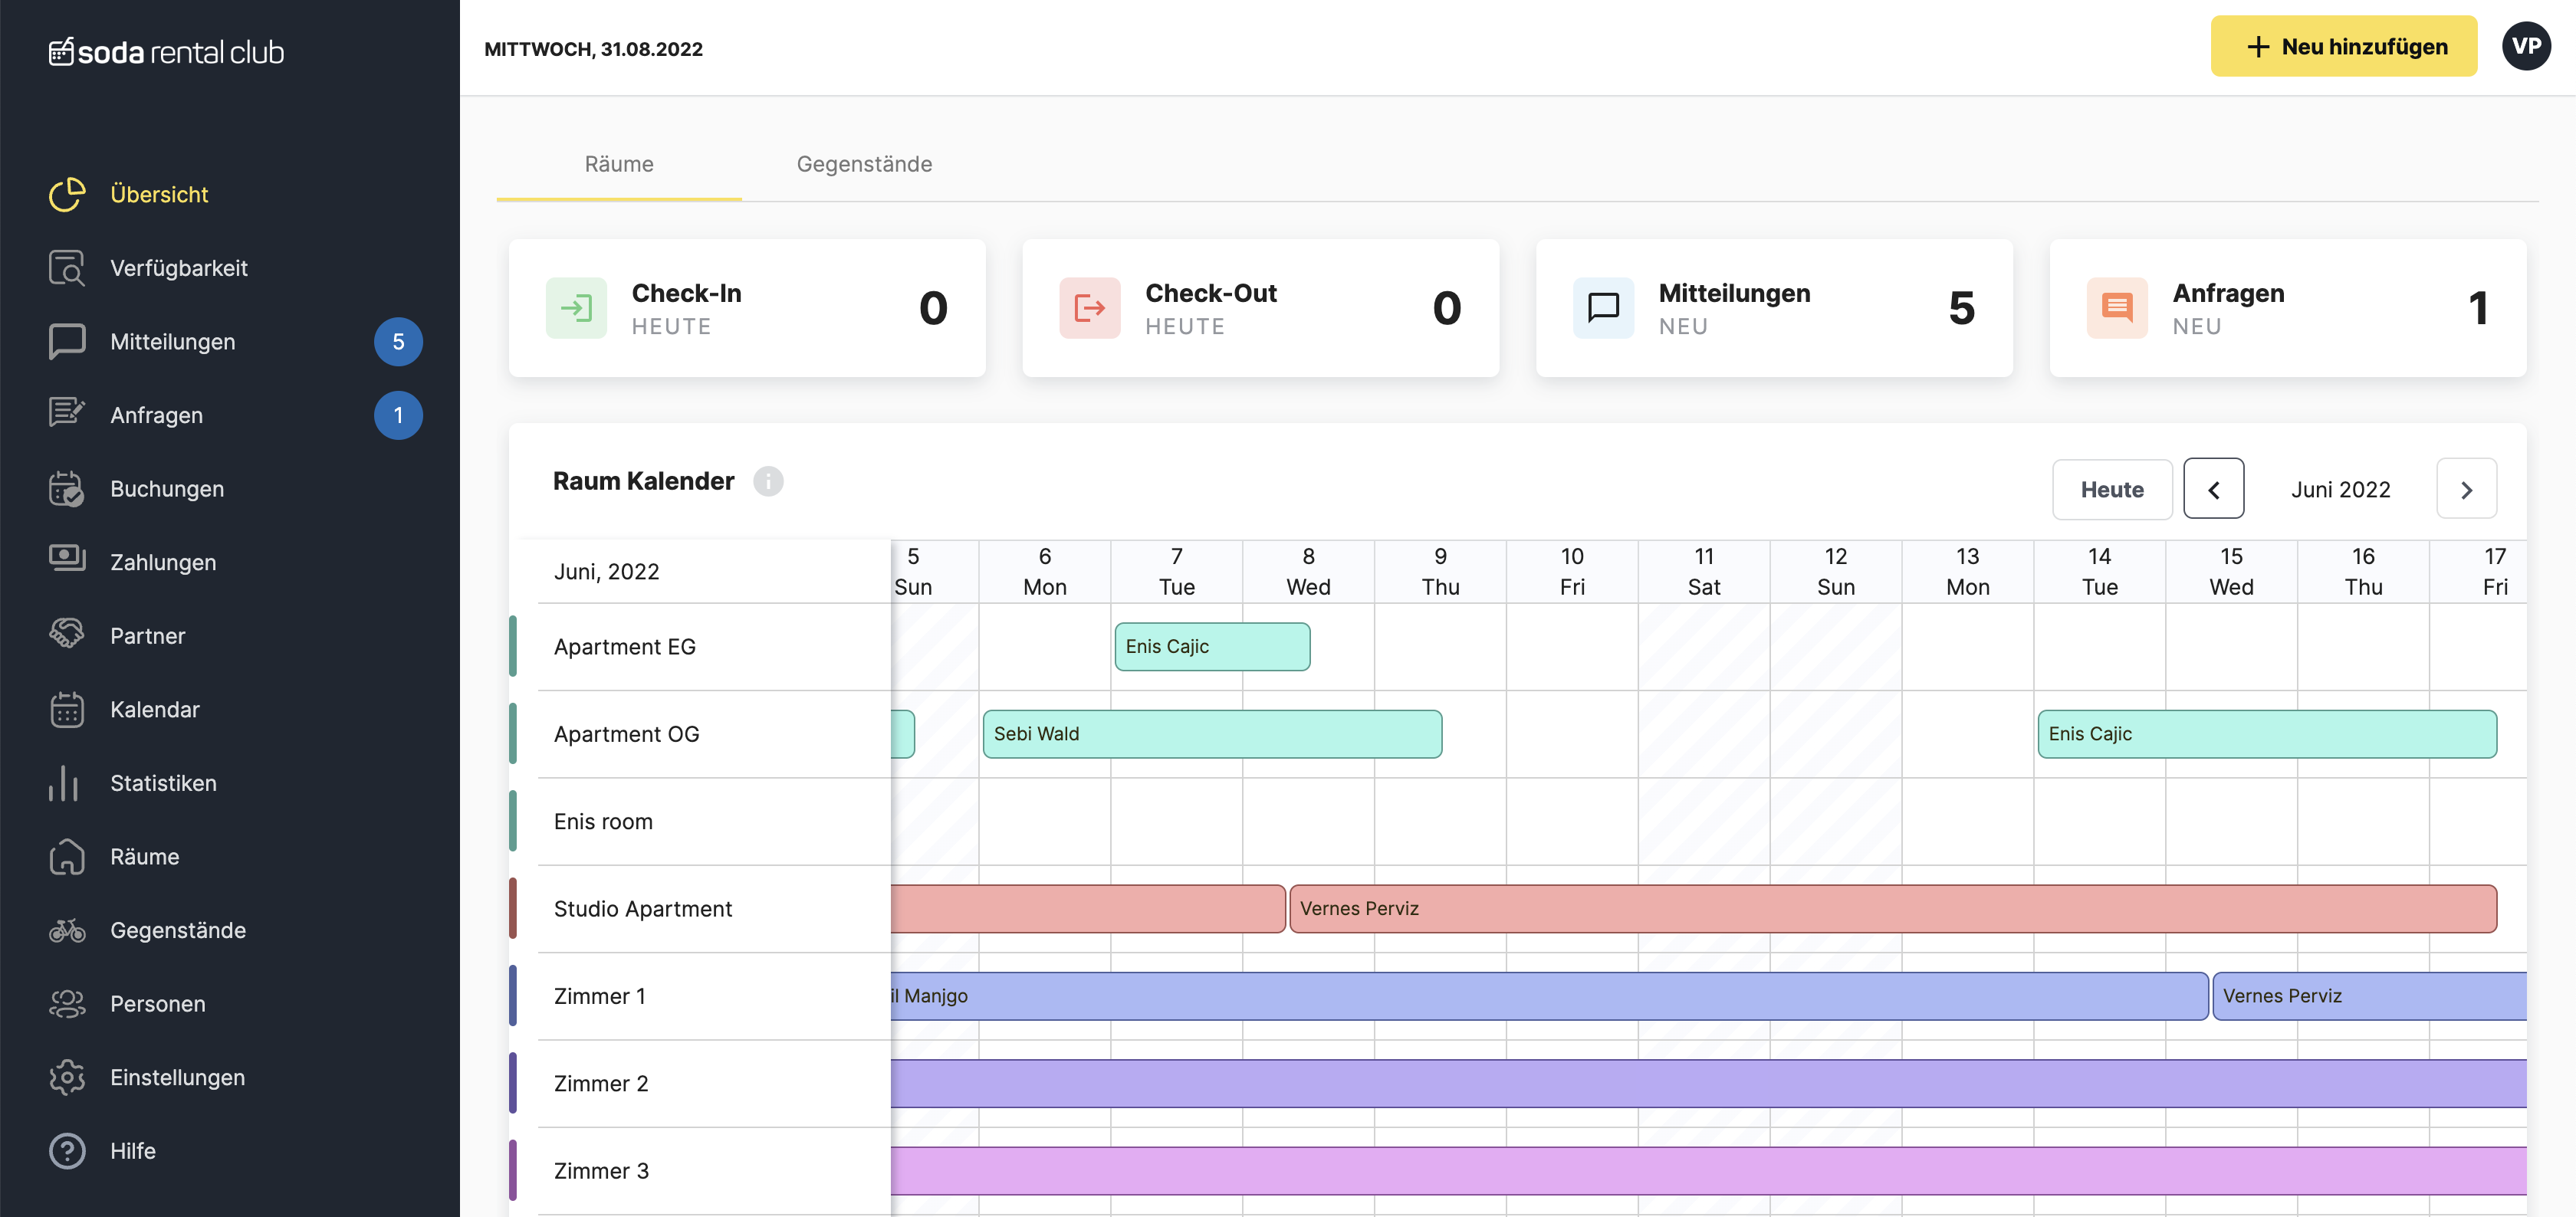This screenshot has width=2576, height=1217.
Task: Click the 8 Wed column header
Action: pos(1308,572)
